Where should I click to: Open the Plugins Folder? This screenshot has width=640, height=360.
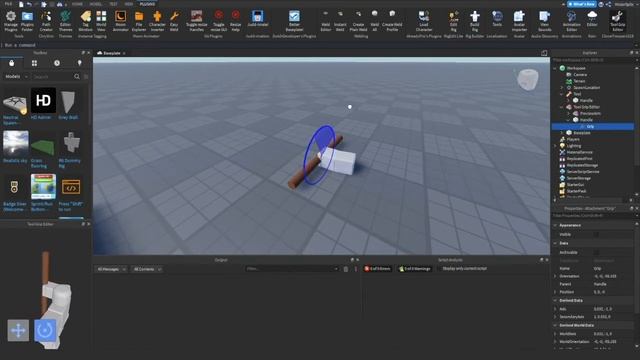(x=27, y=21)
